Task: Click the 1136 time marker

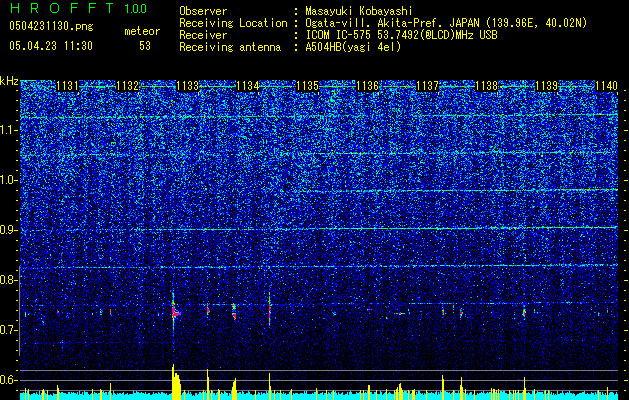Action: tap(367, 86)
